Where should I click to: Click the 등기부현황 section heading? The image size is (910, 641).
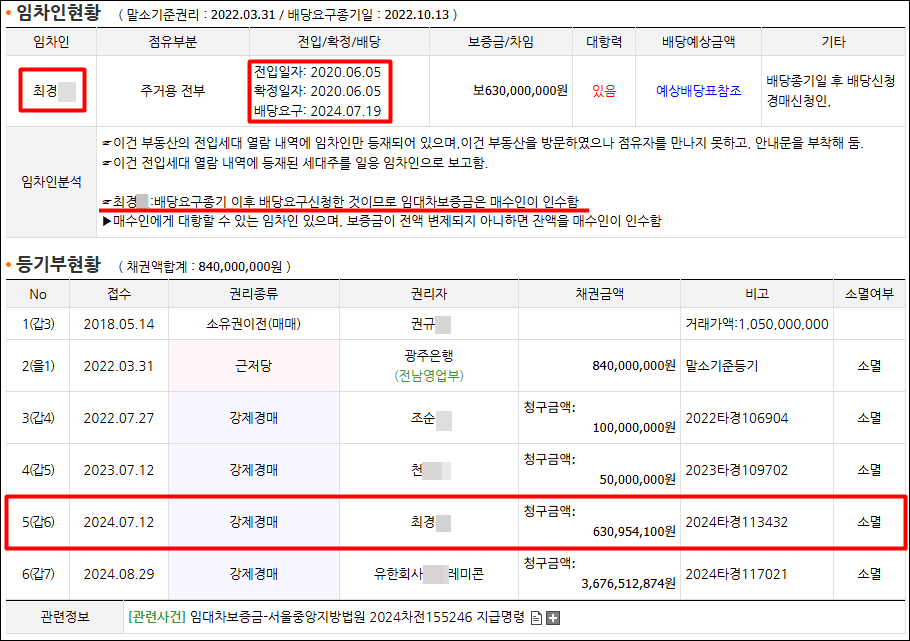coord(58,266)
